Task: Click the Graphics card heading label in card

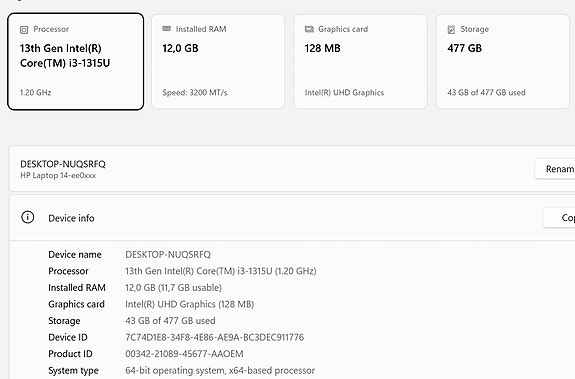Action: pos(343,29)
